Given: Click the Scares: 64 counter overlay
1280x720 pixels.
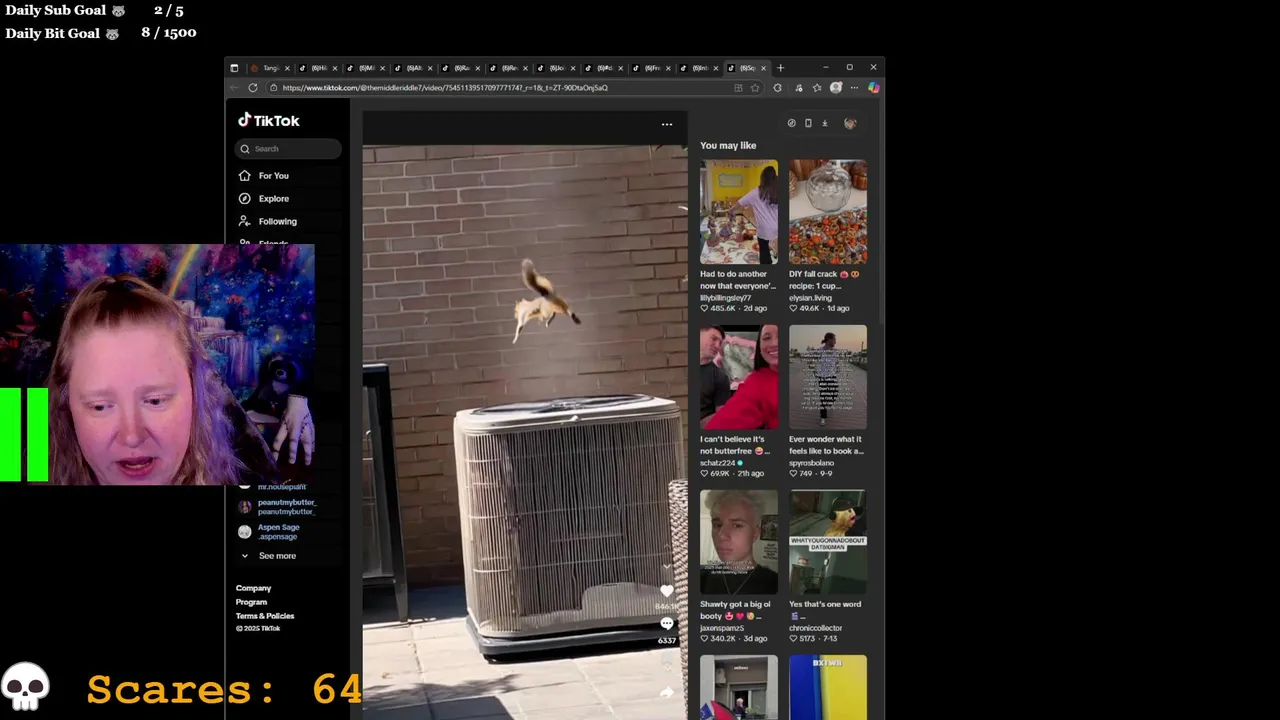Looking at the screenshot, I should (x=224, y=690).
